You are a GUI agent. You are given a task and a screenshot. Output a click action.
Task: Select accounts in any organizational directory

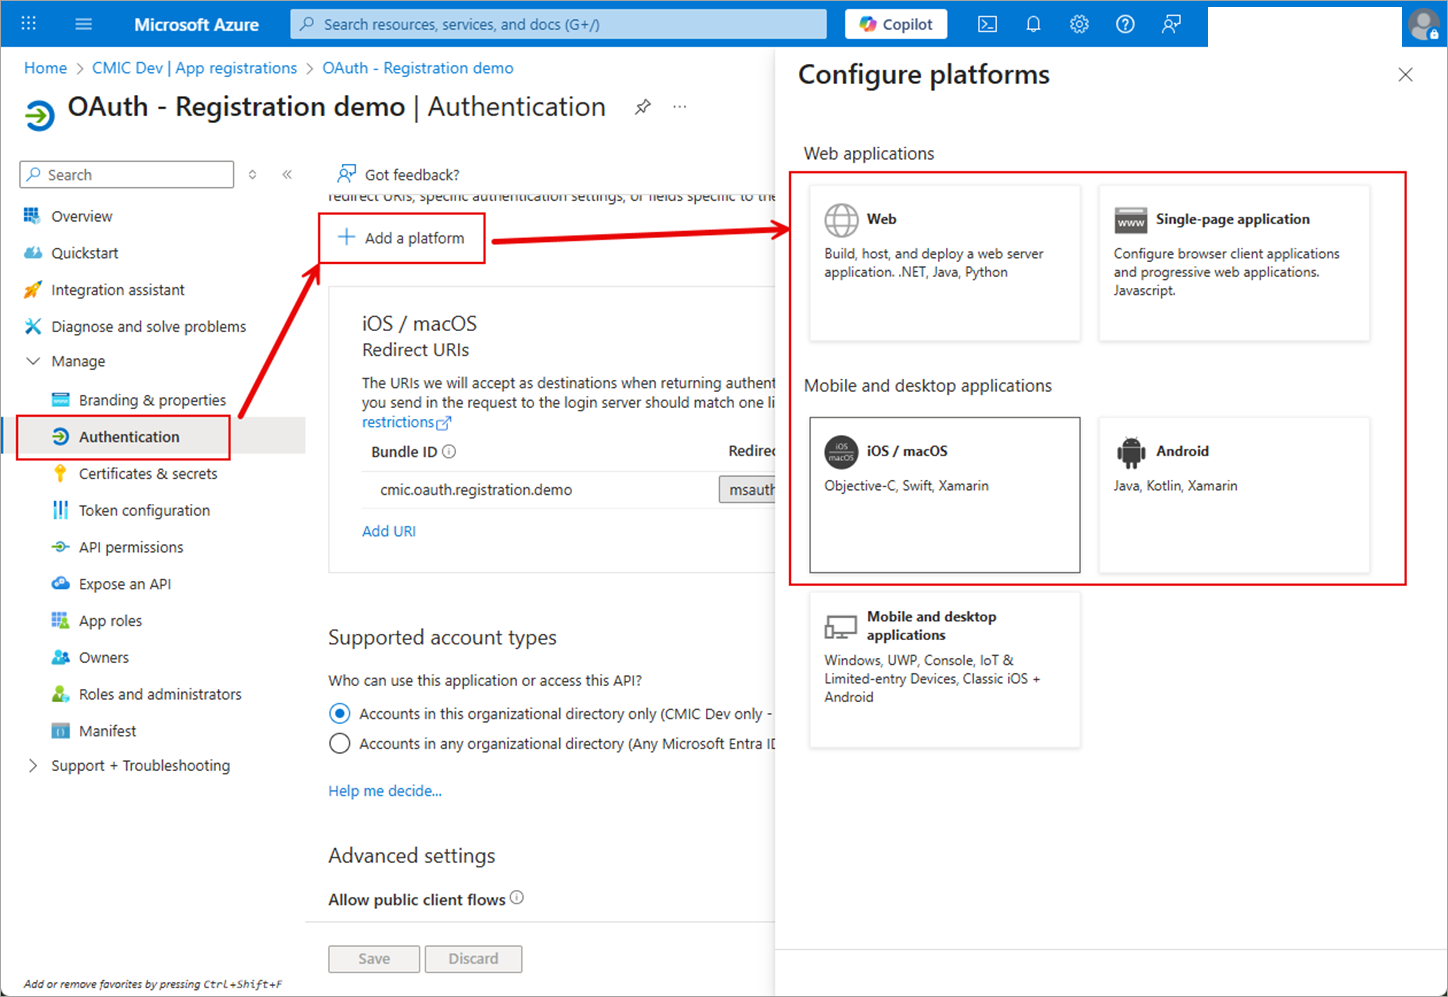(x=339, y=743)
